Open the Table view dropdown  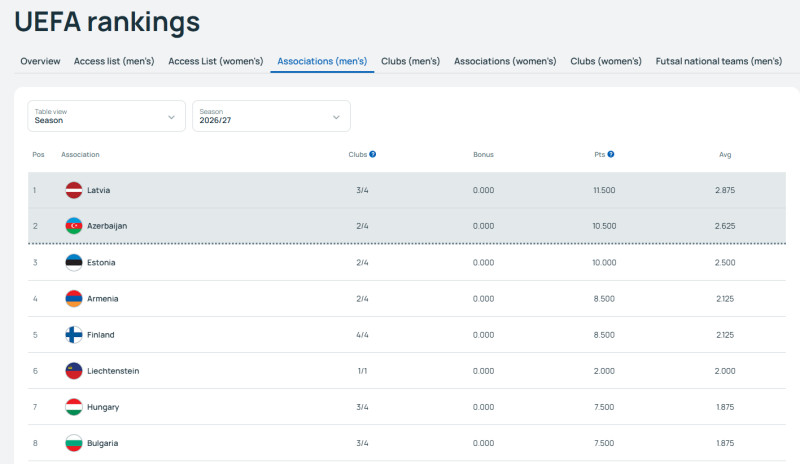[106, 116]
